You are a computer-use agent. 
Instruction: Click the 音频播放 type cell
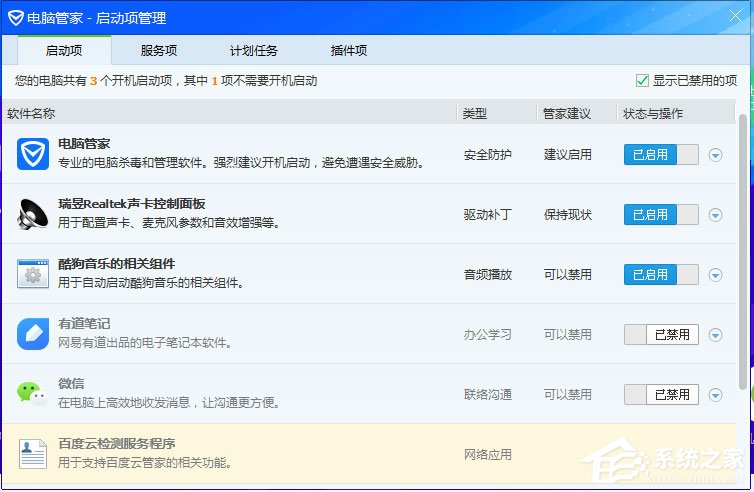tap(488, 275)
